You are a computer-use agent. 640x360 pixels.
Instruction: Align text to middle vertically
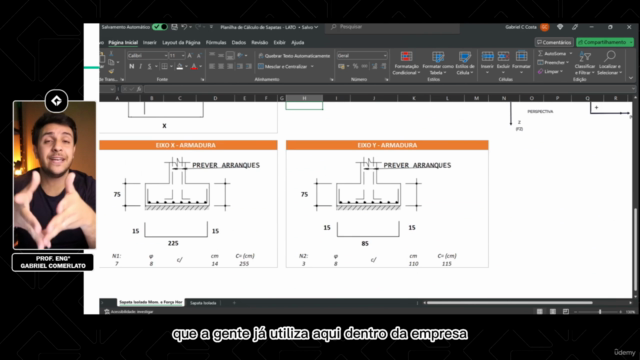click(221, 56)
